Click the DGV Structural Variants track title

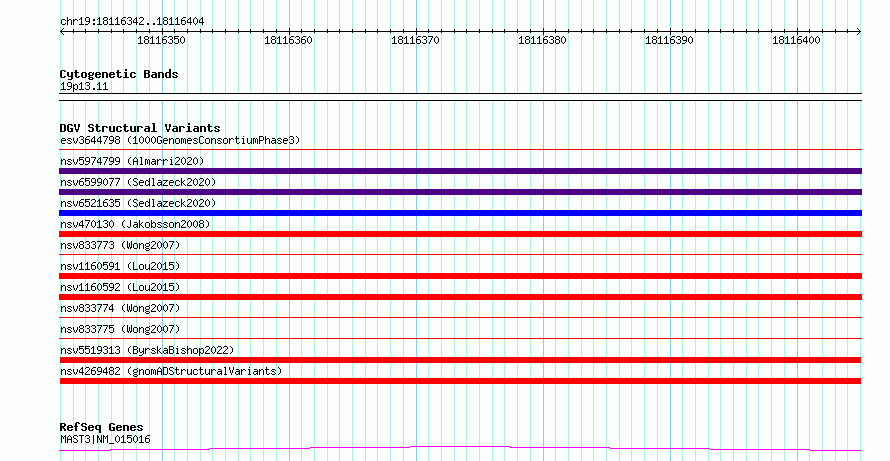point(140,128)
